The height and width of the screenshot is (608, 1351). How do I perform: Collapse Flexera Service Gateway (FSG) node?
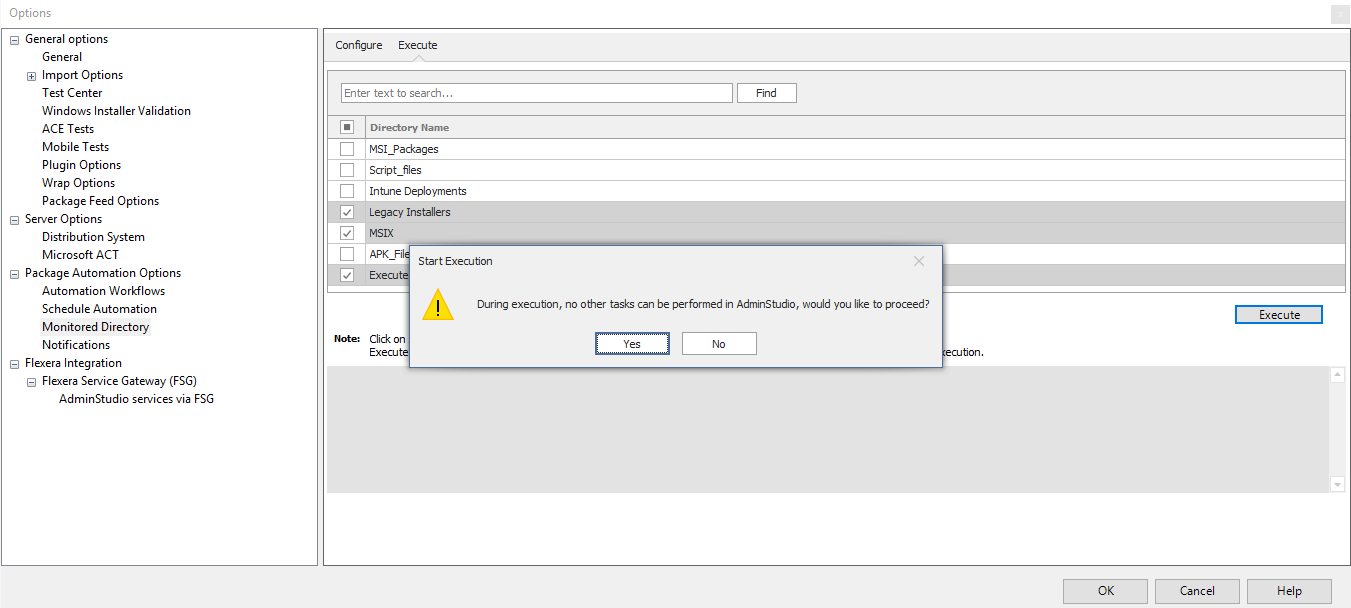pyautogui.click(x=32, y=382)
